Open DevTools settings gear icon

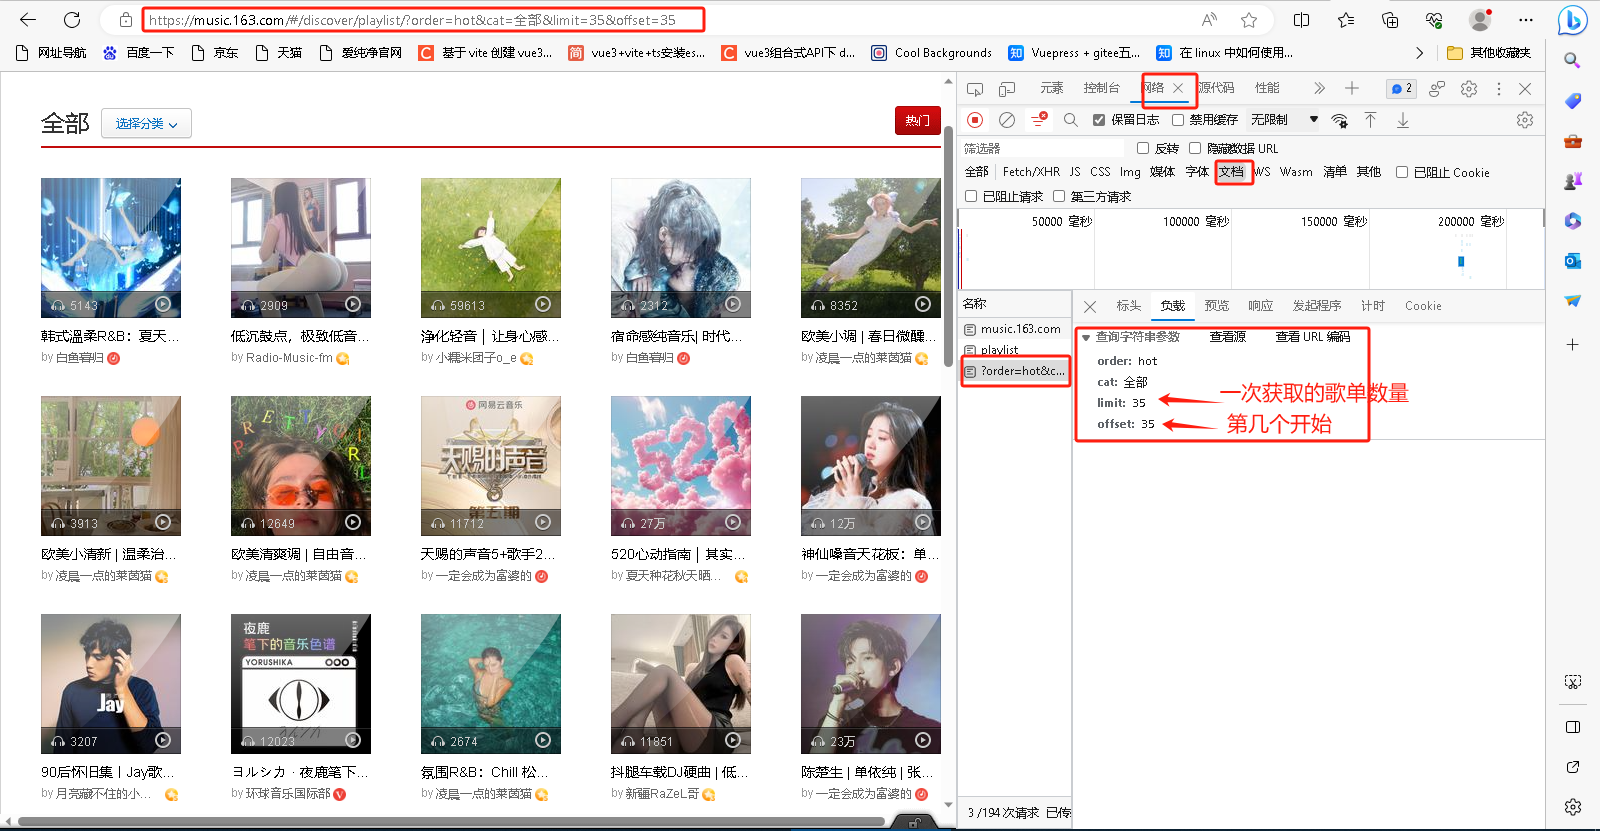tap(1469, 88)
